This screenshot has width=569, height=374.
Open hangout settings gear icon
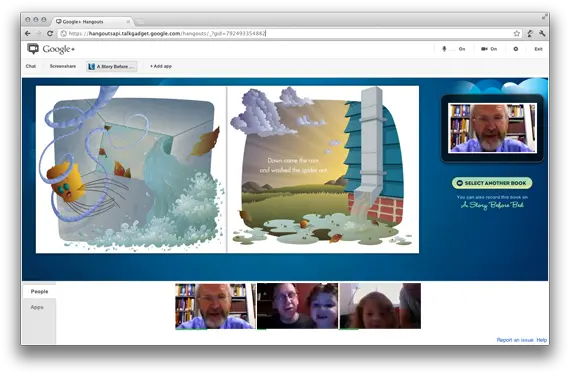pos(516,49)
